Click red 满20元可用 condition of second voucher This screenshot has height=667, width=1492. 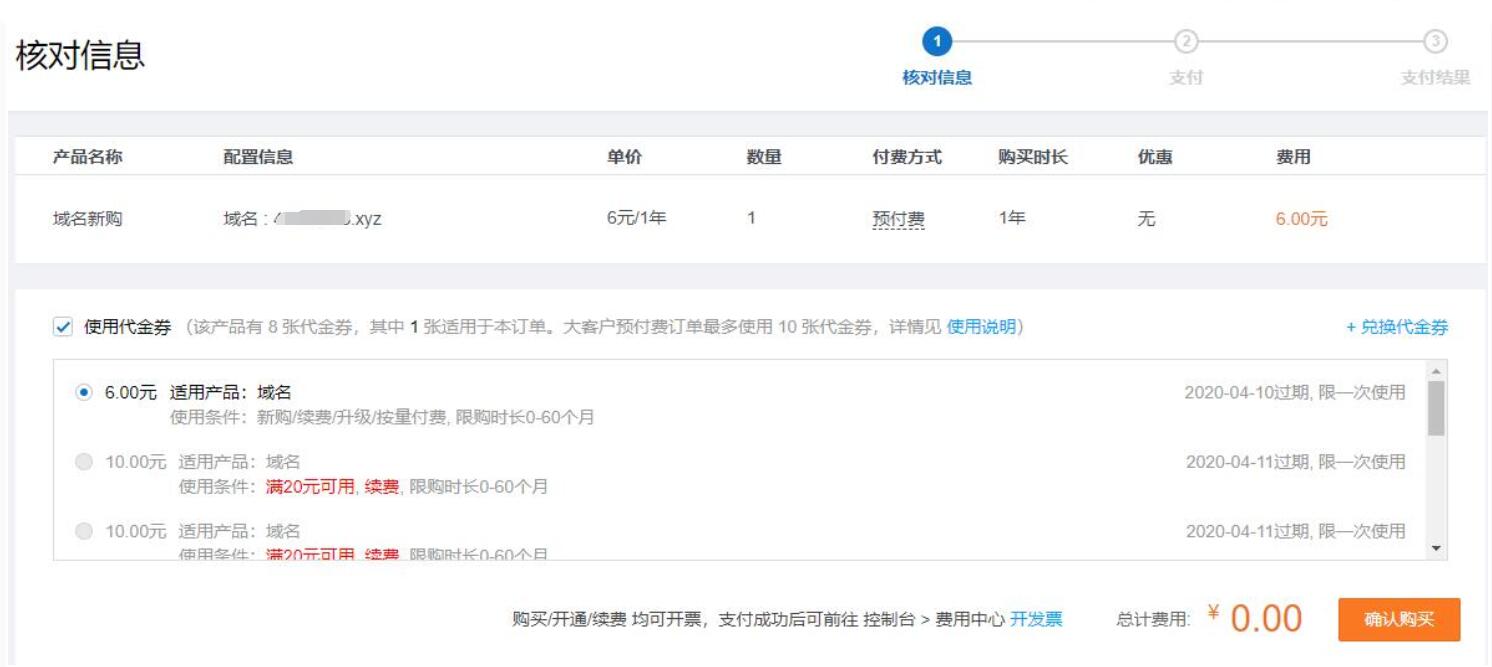coord(310,487)
